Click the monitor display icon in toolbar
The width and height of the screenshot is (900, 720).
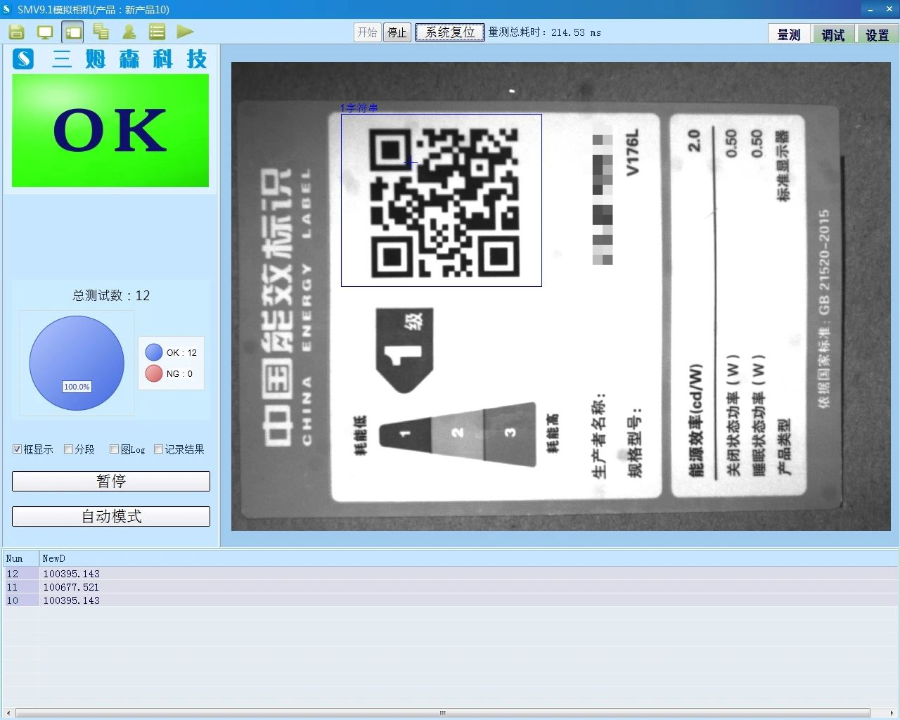coord(45,32)
